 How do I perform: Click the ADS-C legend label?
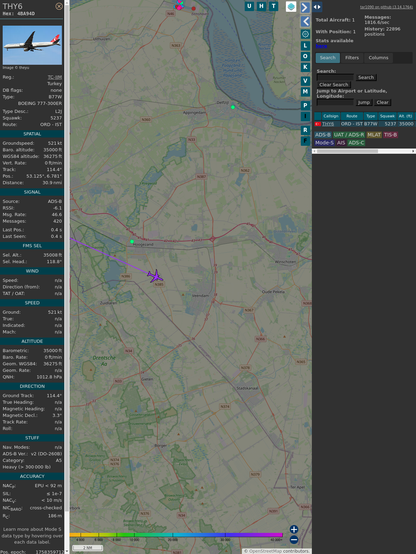click(356, 143)
